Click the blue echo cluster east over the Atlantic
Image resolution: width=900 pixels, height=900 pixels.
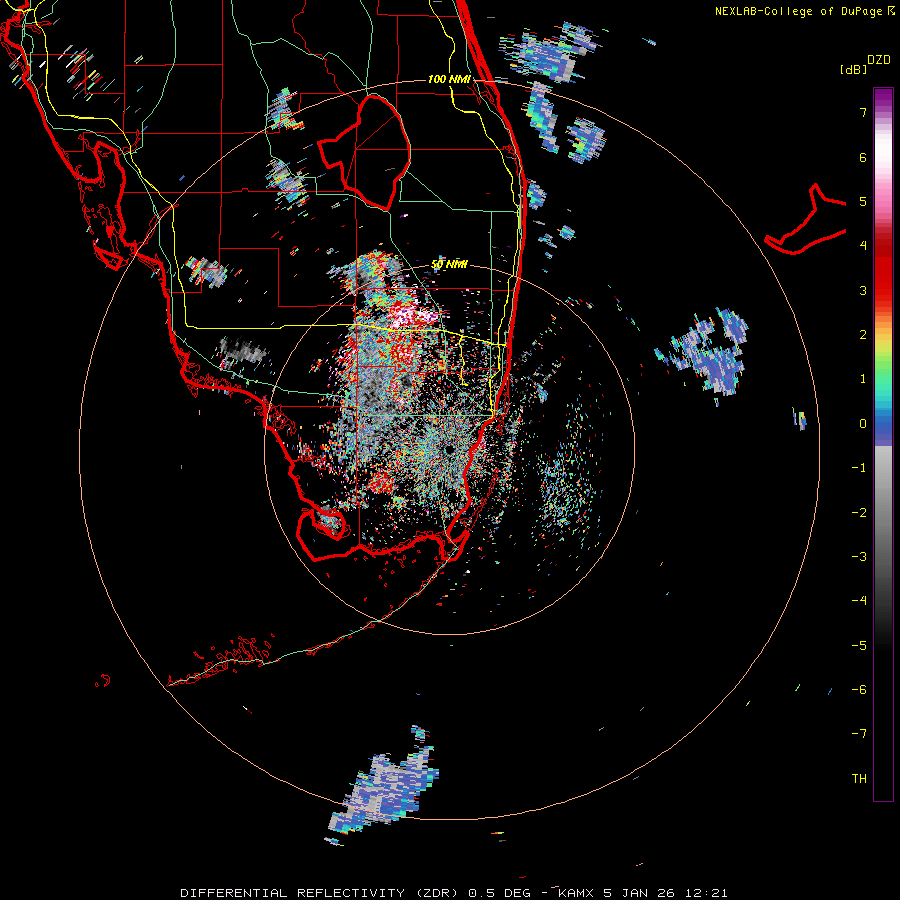tap(703, 353)
